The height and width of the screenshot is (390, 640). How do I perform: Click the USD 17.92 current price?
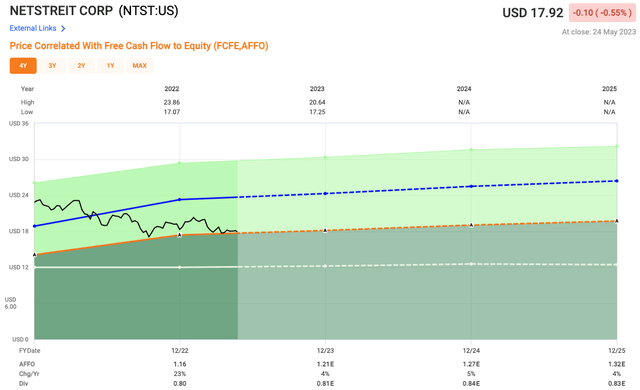tap(533, 13)
